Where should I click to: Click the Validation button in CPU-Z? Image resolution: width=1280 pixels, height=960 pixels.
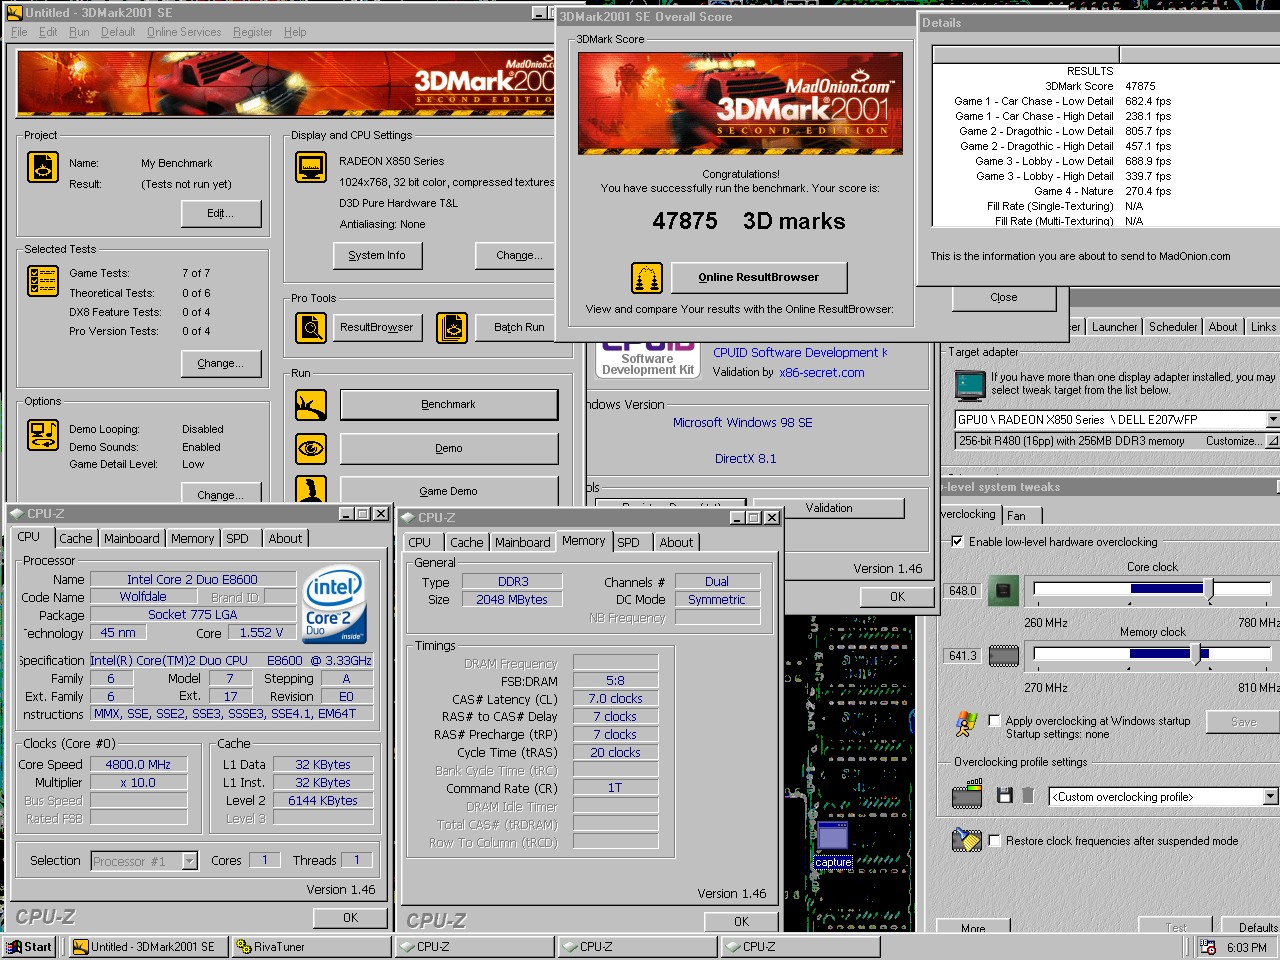click(x=829, y=508)
